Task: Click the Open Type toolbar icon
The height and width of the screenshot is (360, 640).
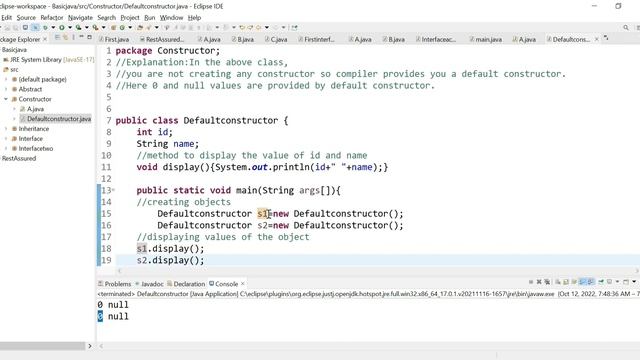Action: pos(140,27)
